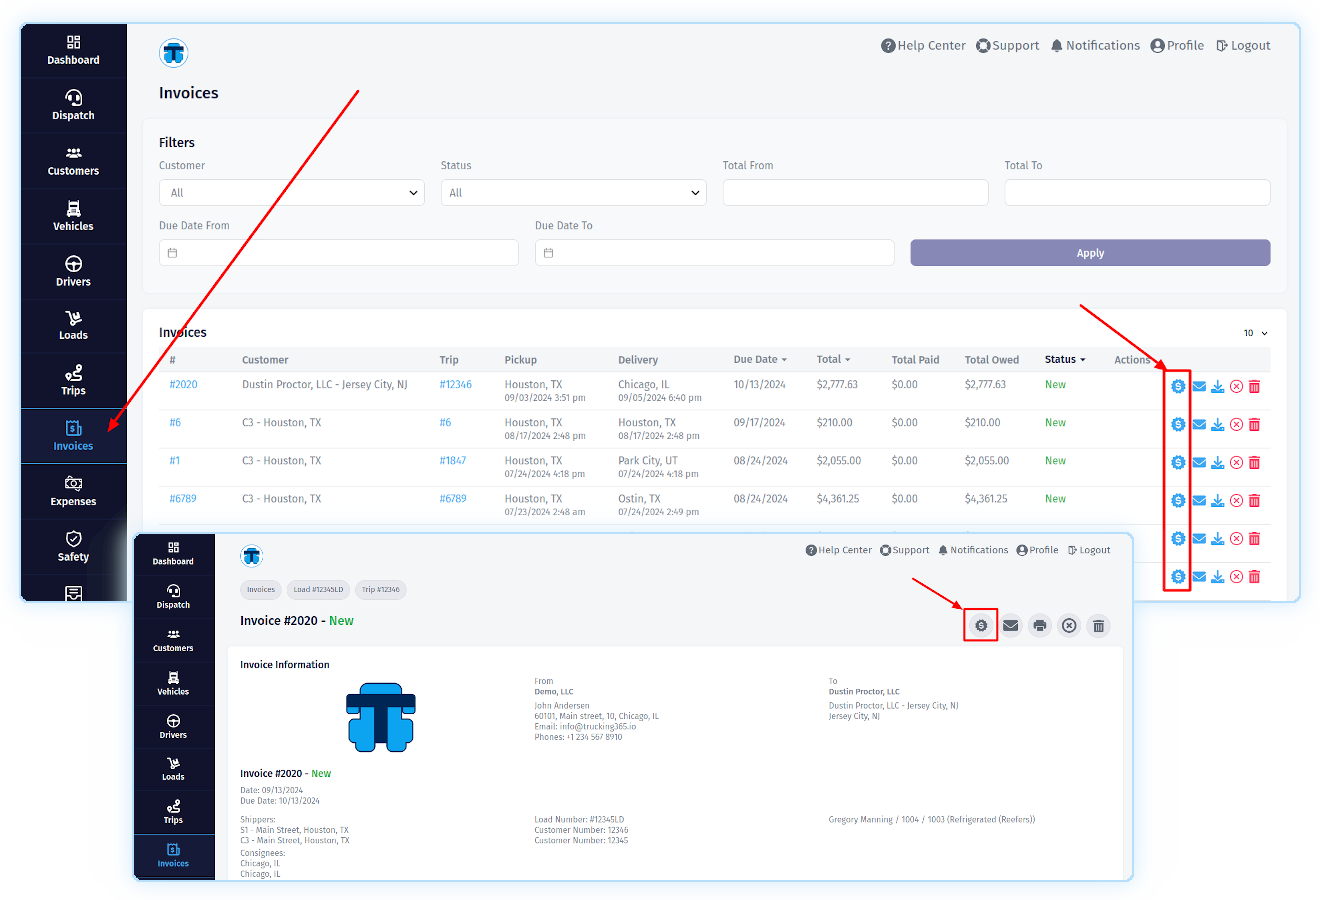
Task: Delete invoice #2020 with the trash icon
Action: pos(1254,387)
